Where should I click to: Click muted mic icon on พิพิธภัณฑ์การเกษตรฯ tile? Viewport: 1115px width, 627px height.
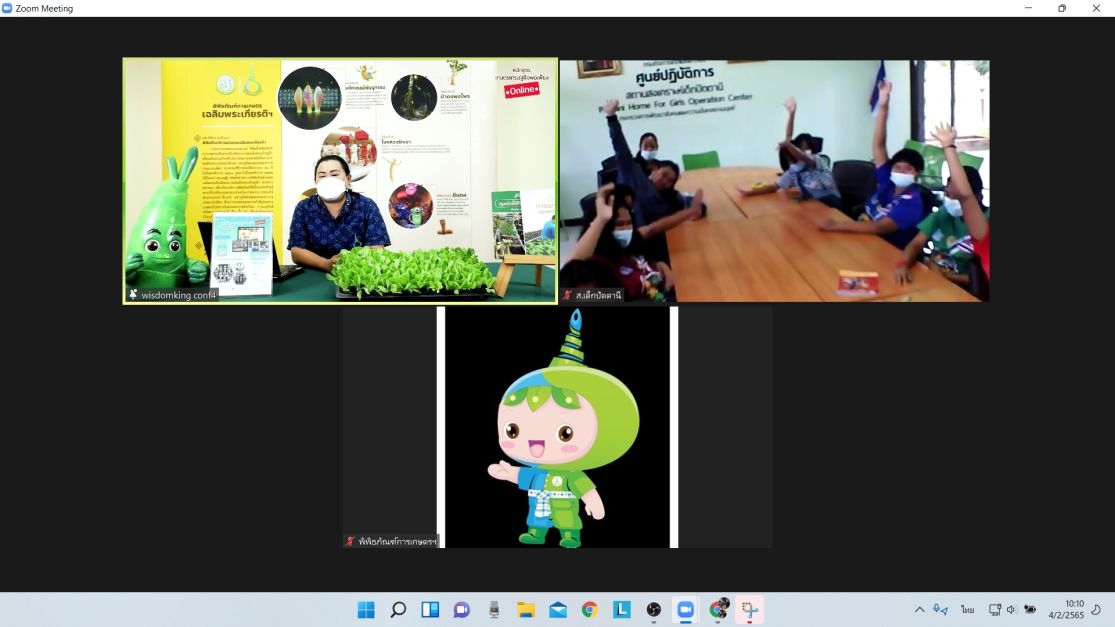pos(350,541)
